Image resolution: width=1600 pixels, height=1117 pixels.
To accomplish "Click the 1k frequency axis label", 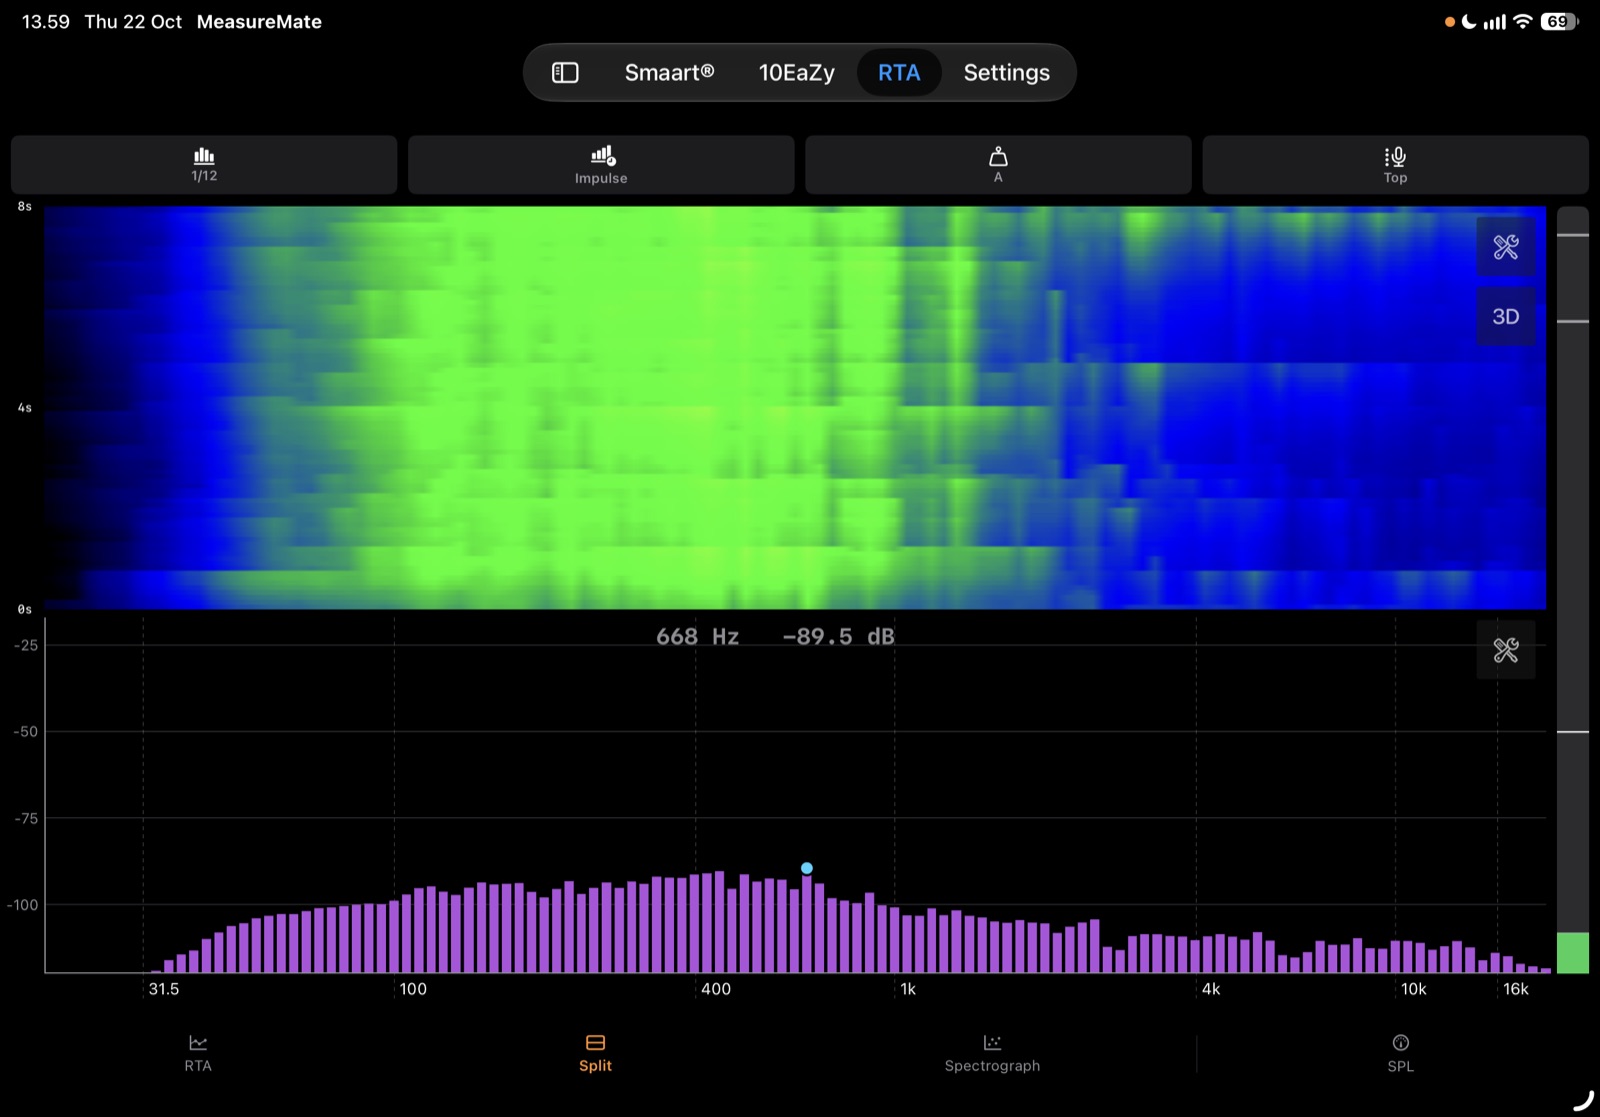I will click(908, 989).
